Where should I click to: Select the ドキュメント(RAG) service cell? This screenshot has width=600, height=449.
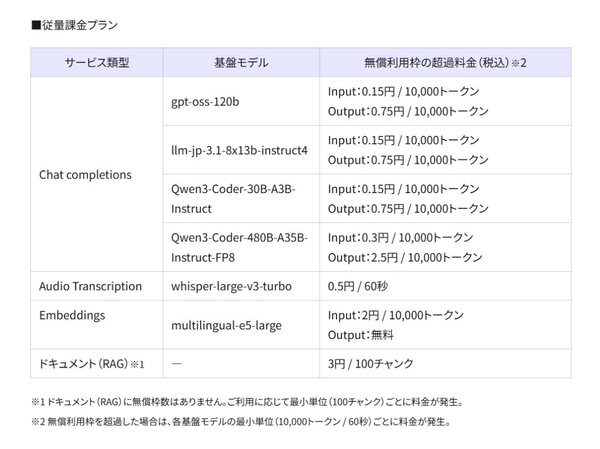92,363
